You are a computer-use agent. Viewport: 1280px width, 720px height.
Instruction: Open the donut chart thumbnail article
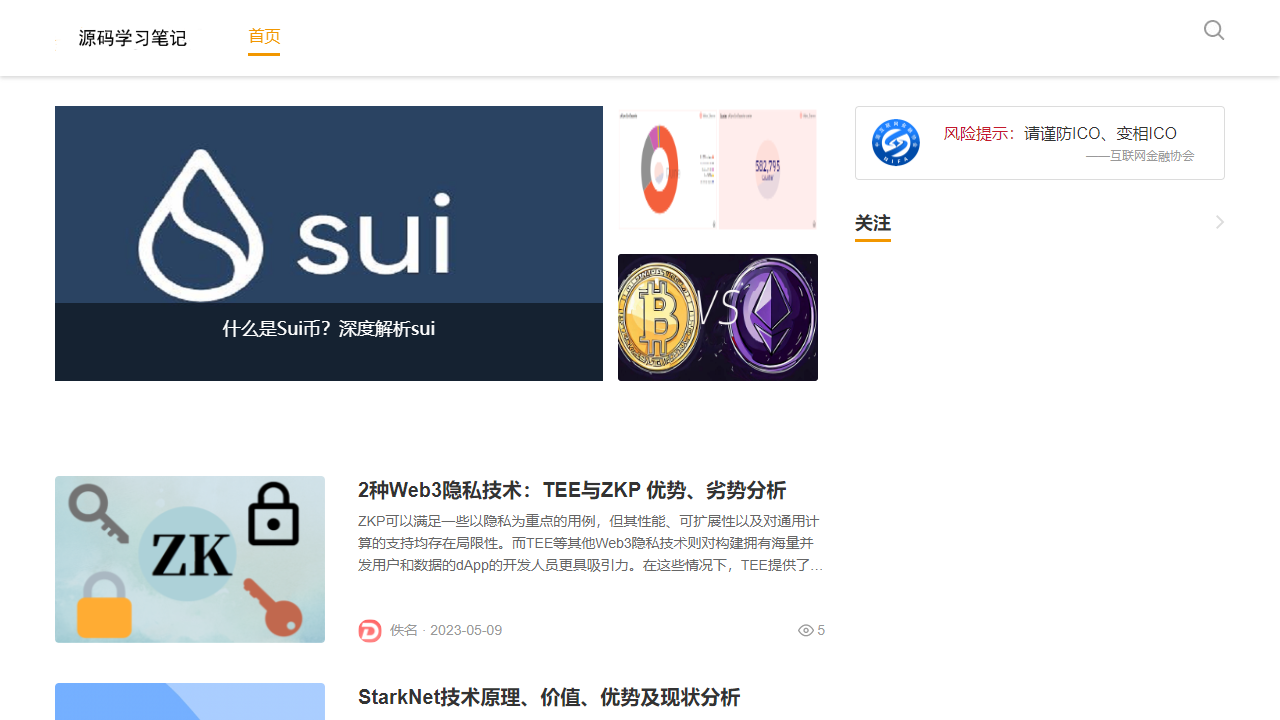click(718, 169)
